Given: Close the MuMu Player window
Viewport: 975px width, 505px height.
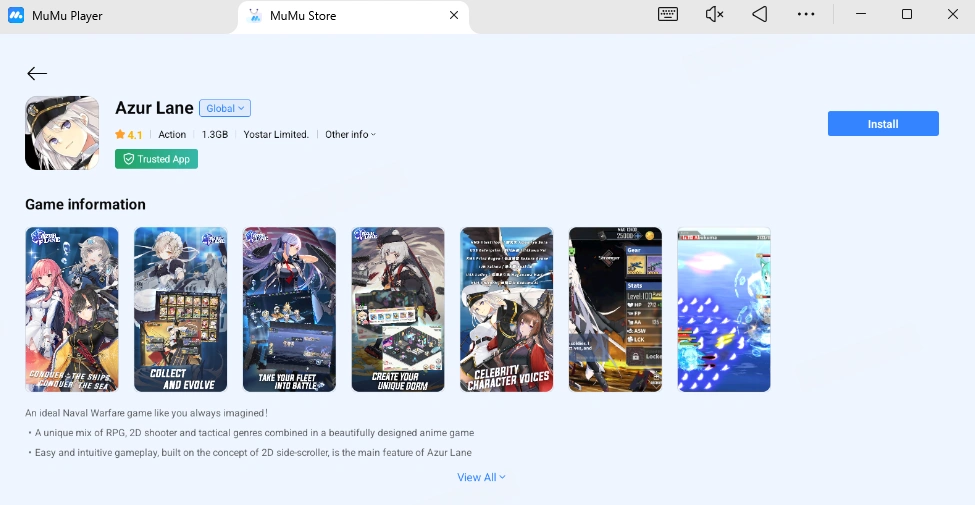Looking at the screenshot, I should pos(953,14).
